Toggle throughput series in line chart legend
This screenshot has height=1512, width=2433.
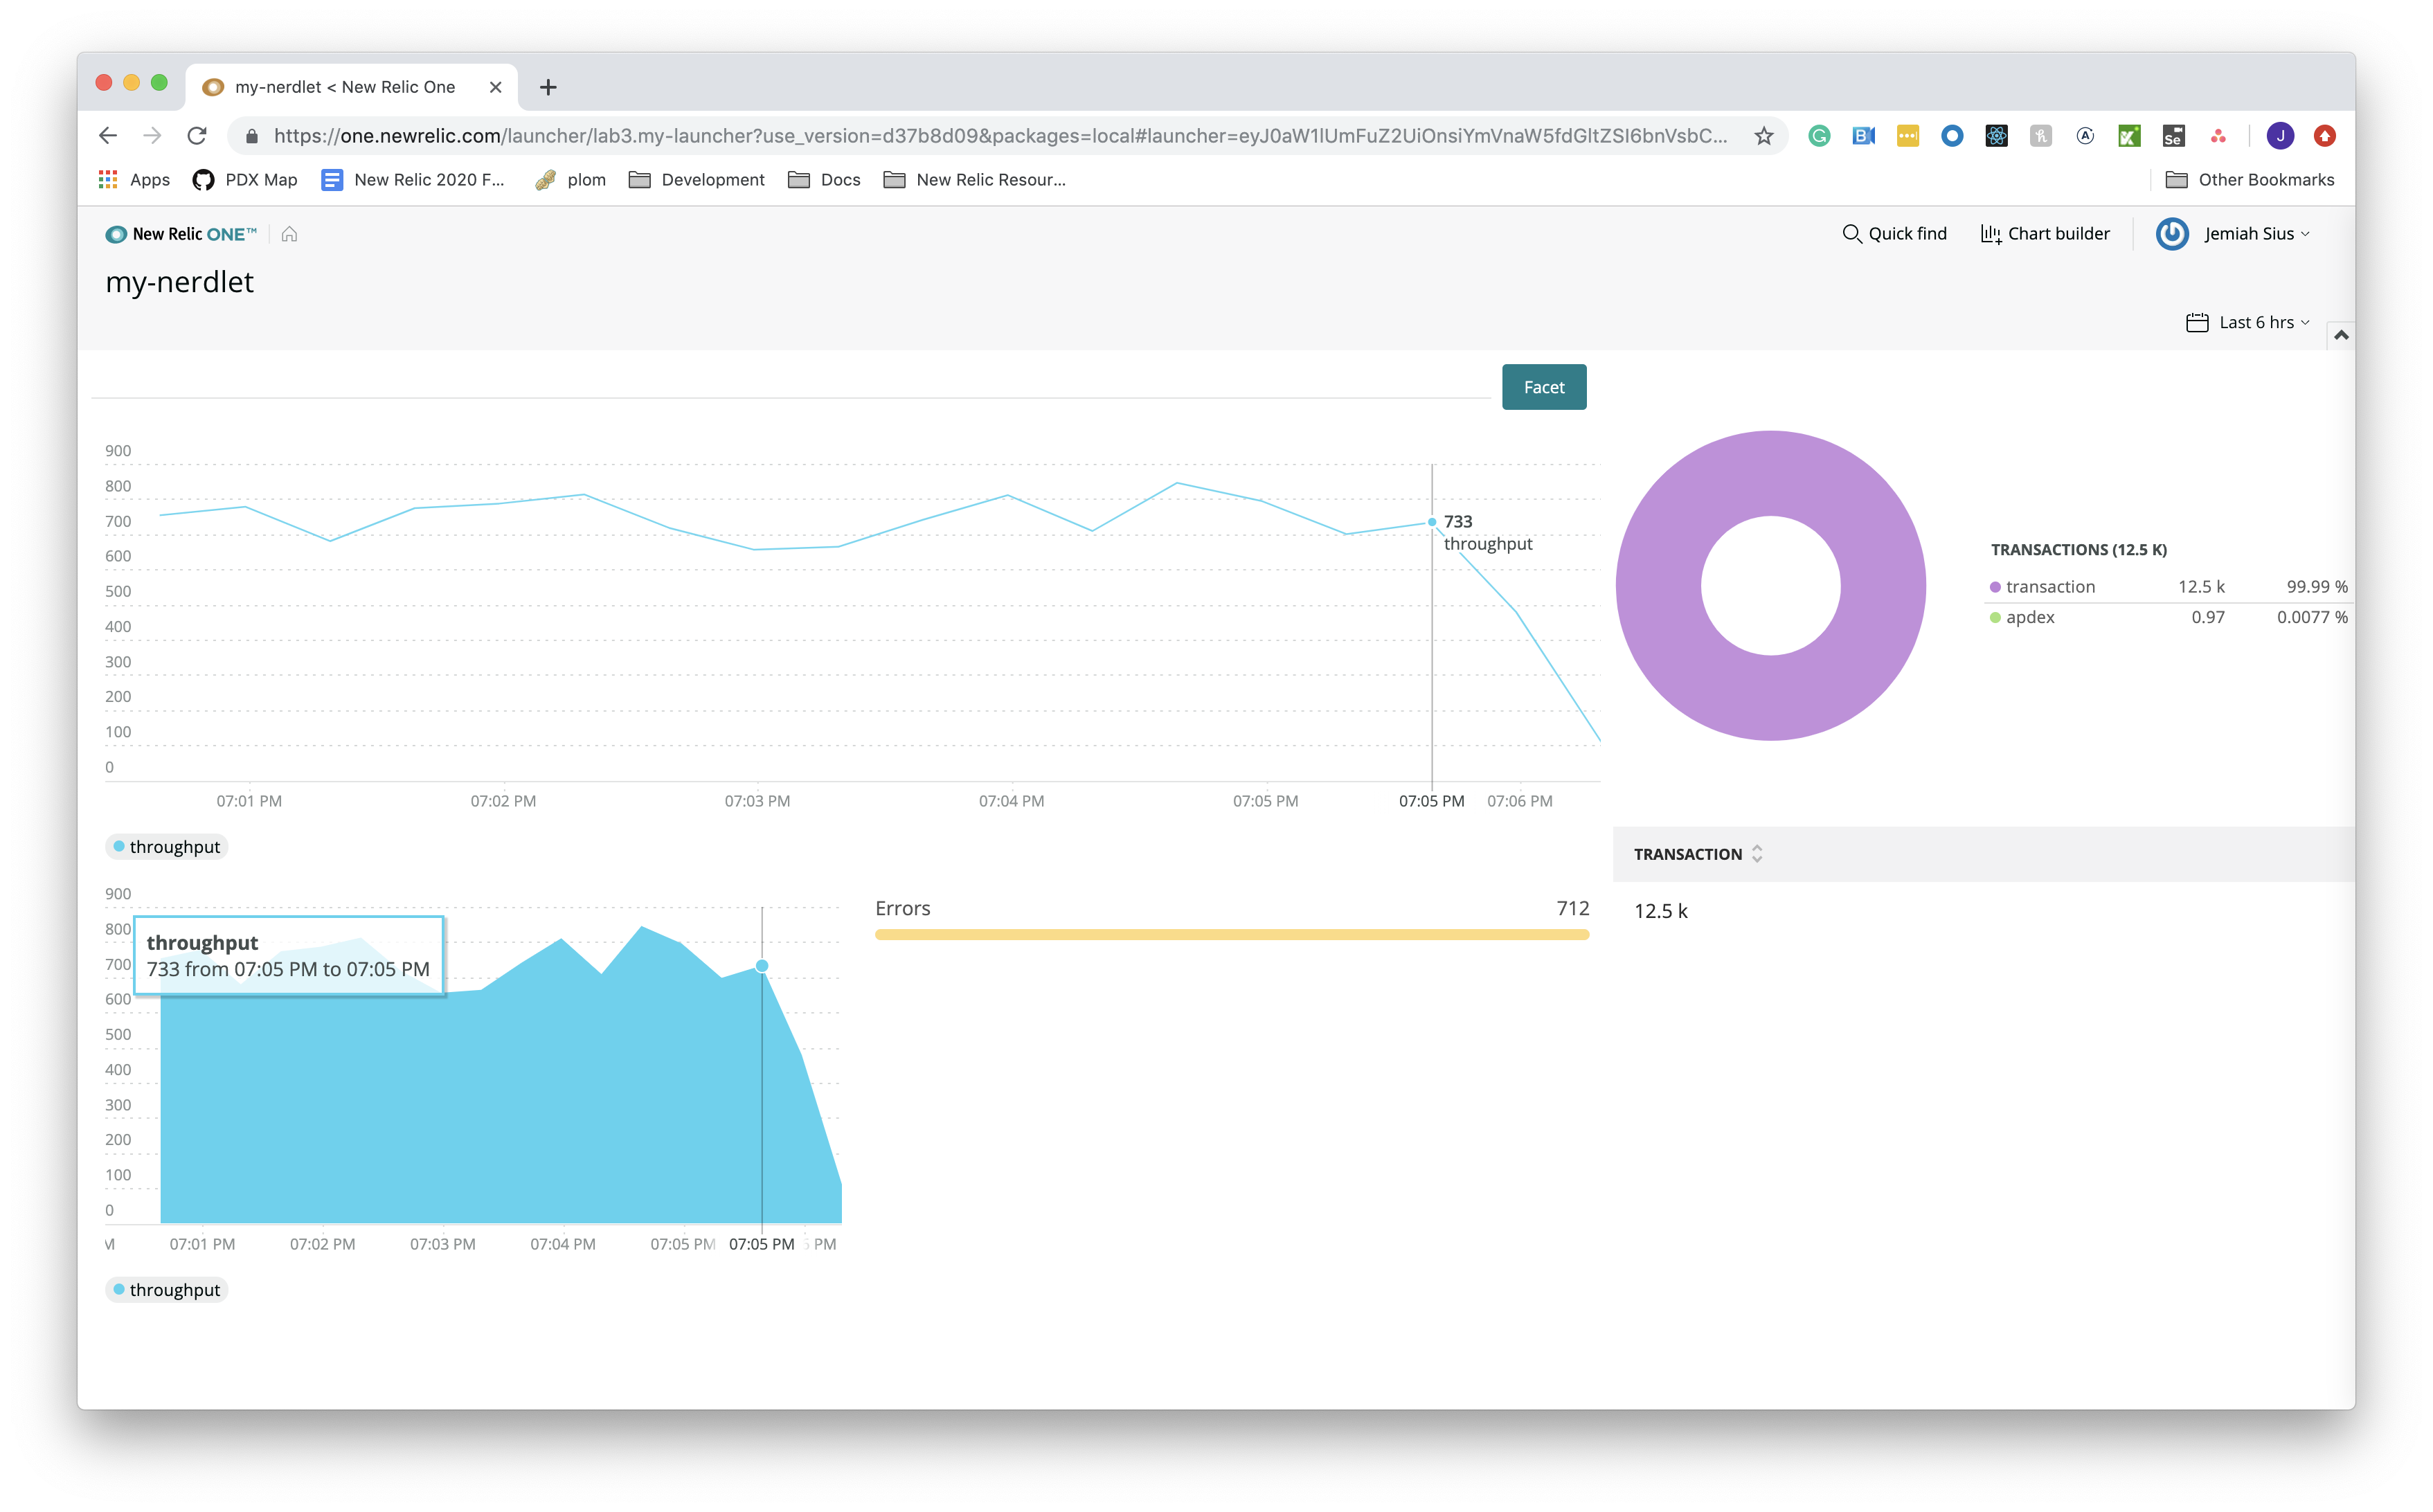pyautogui.click(x=167, y=847)
